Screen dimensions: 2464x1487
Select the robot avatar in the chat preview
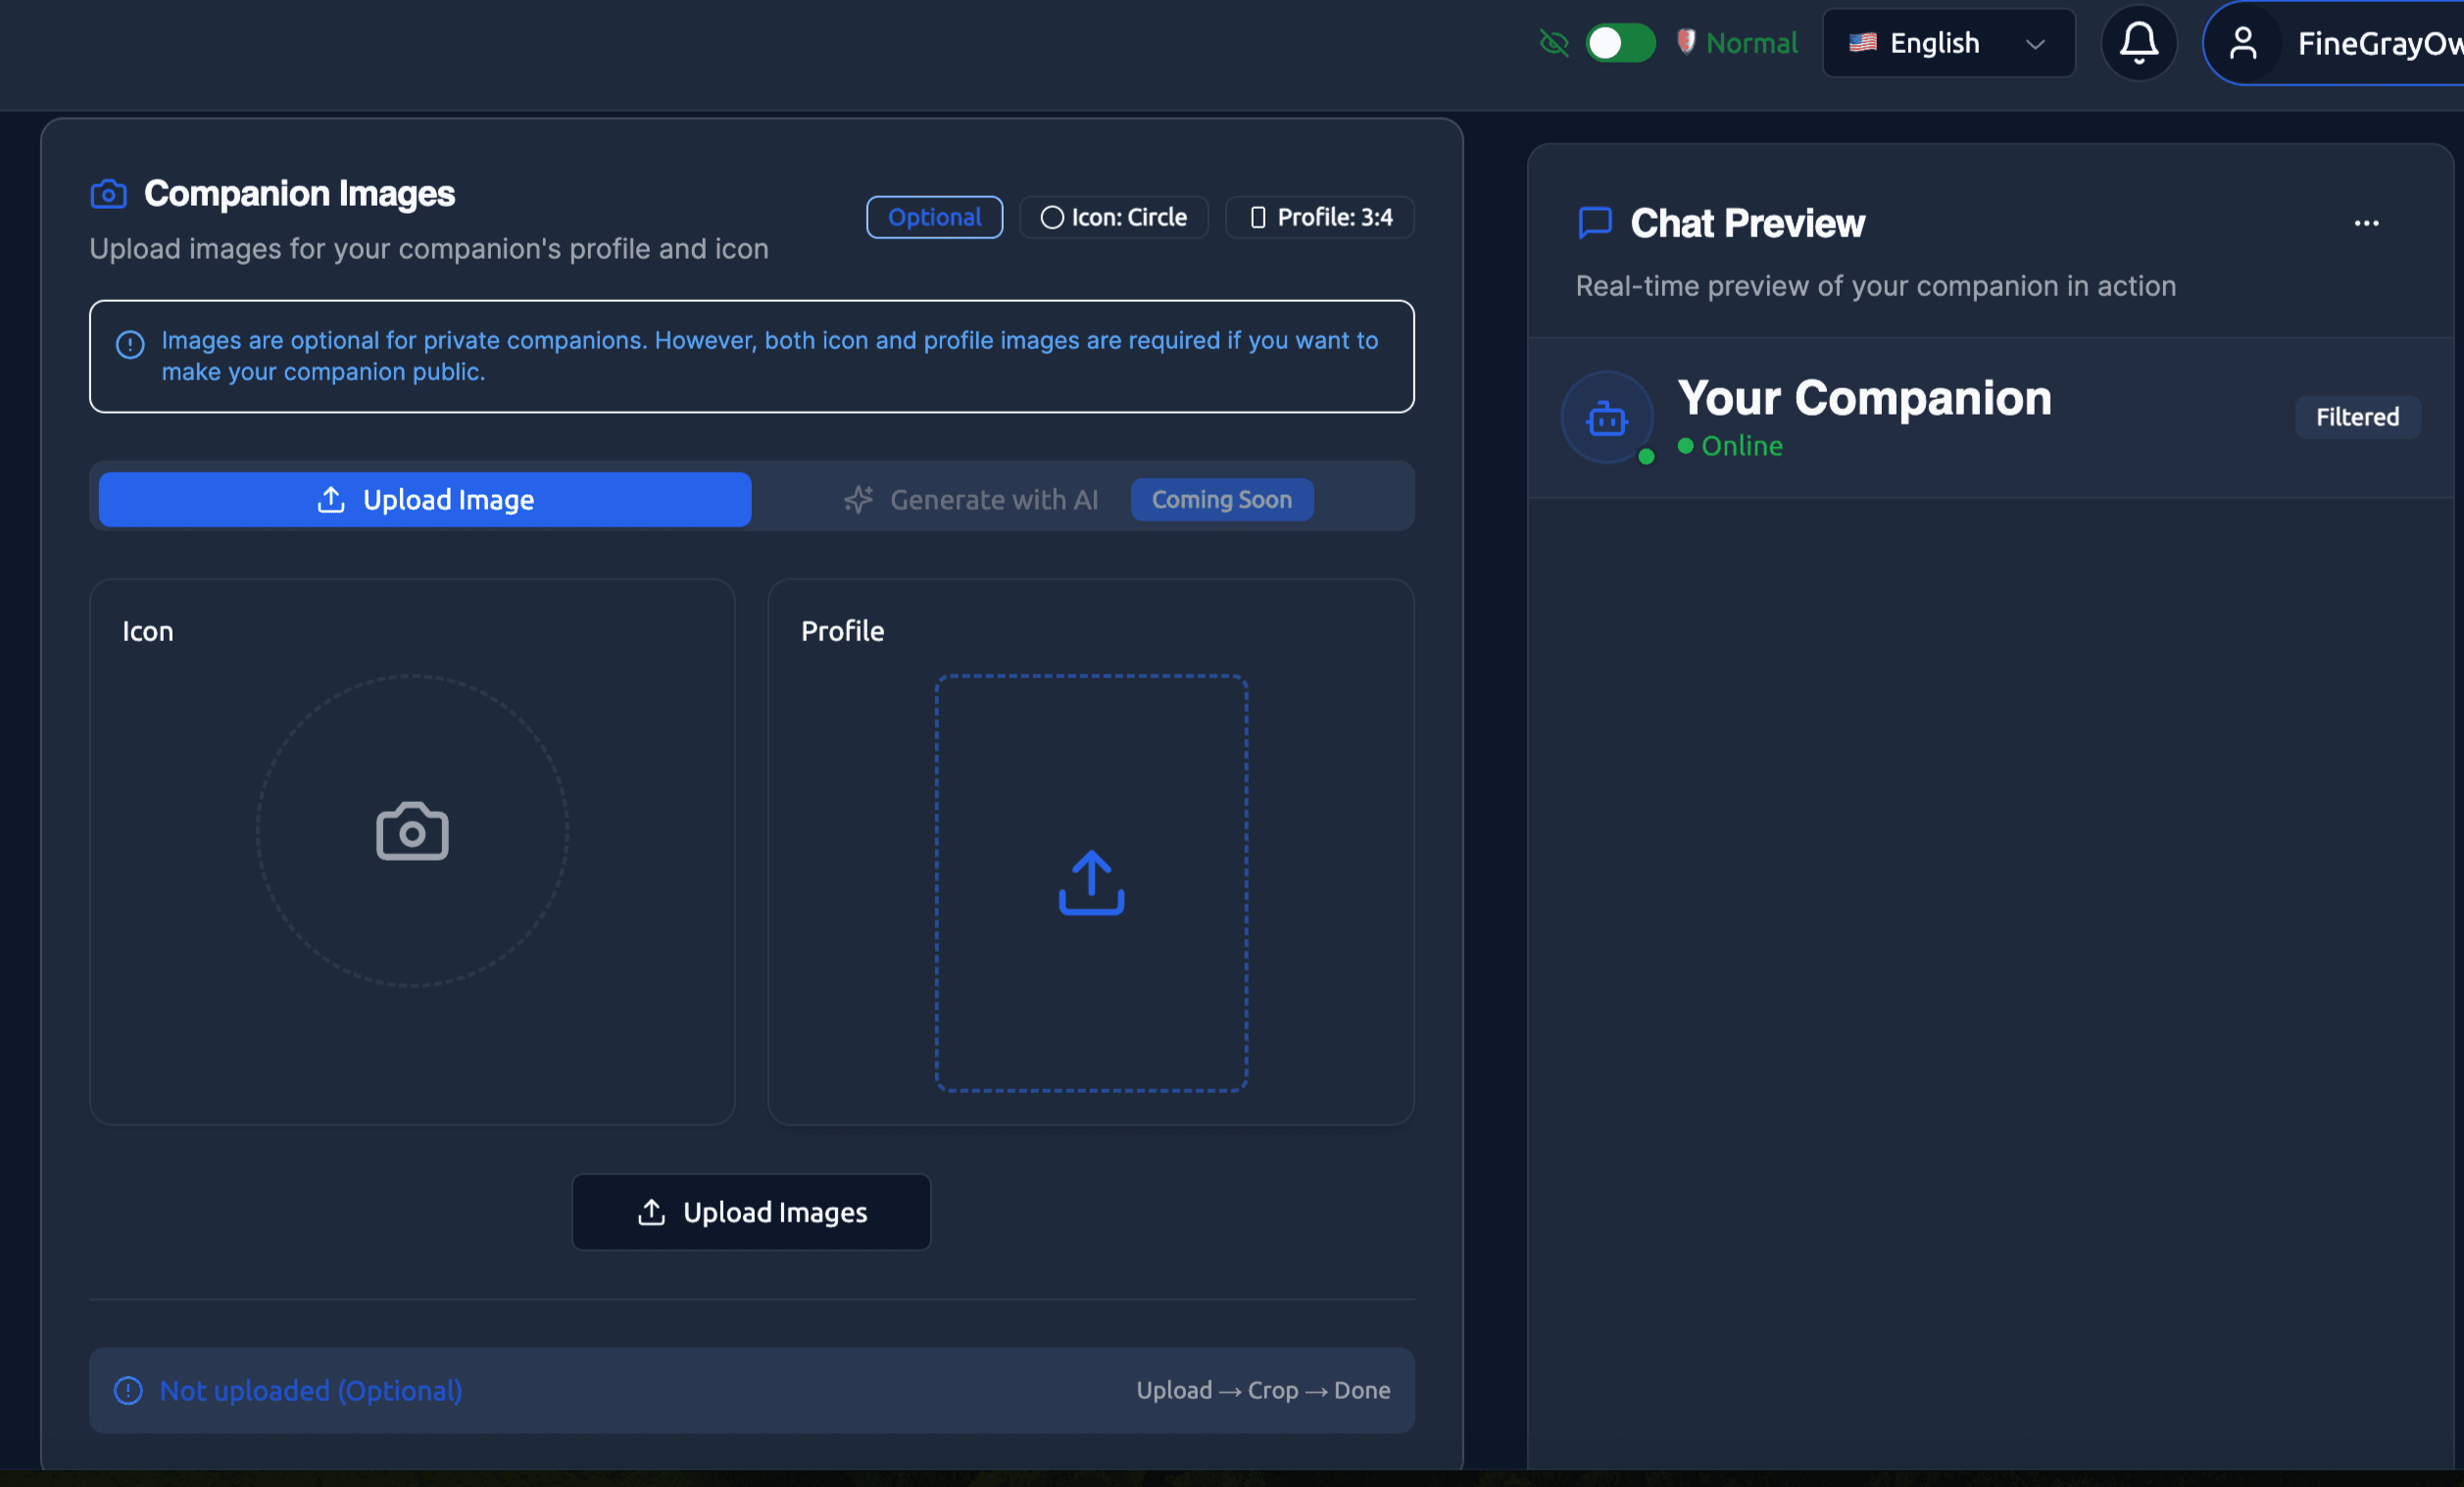pos(1606,419)
